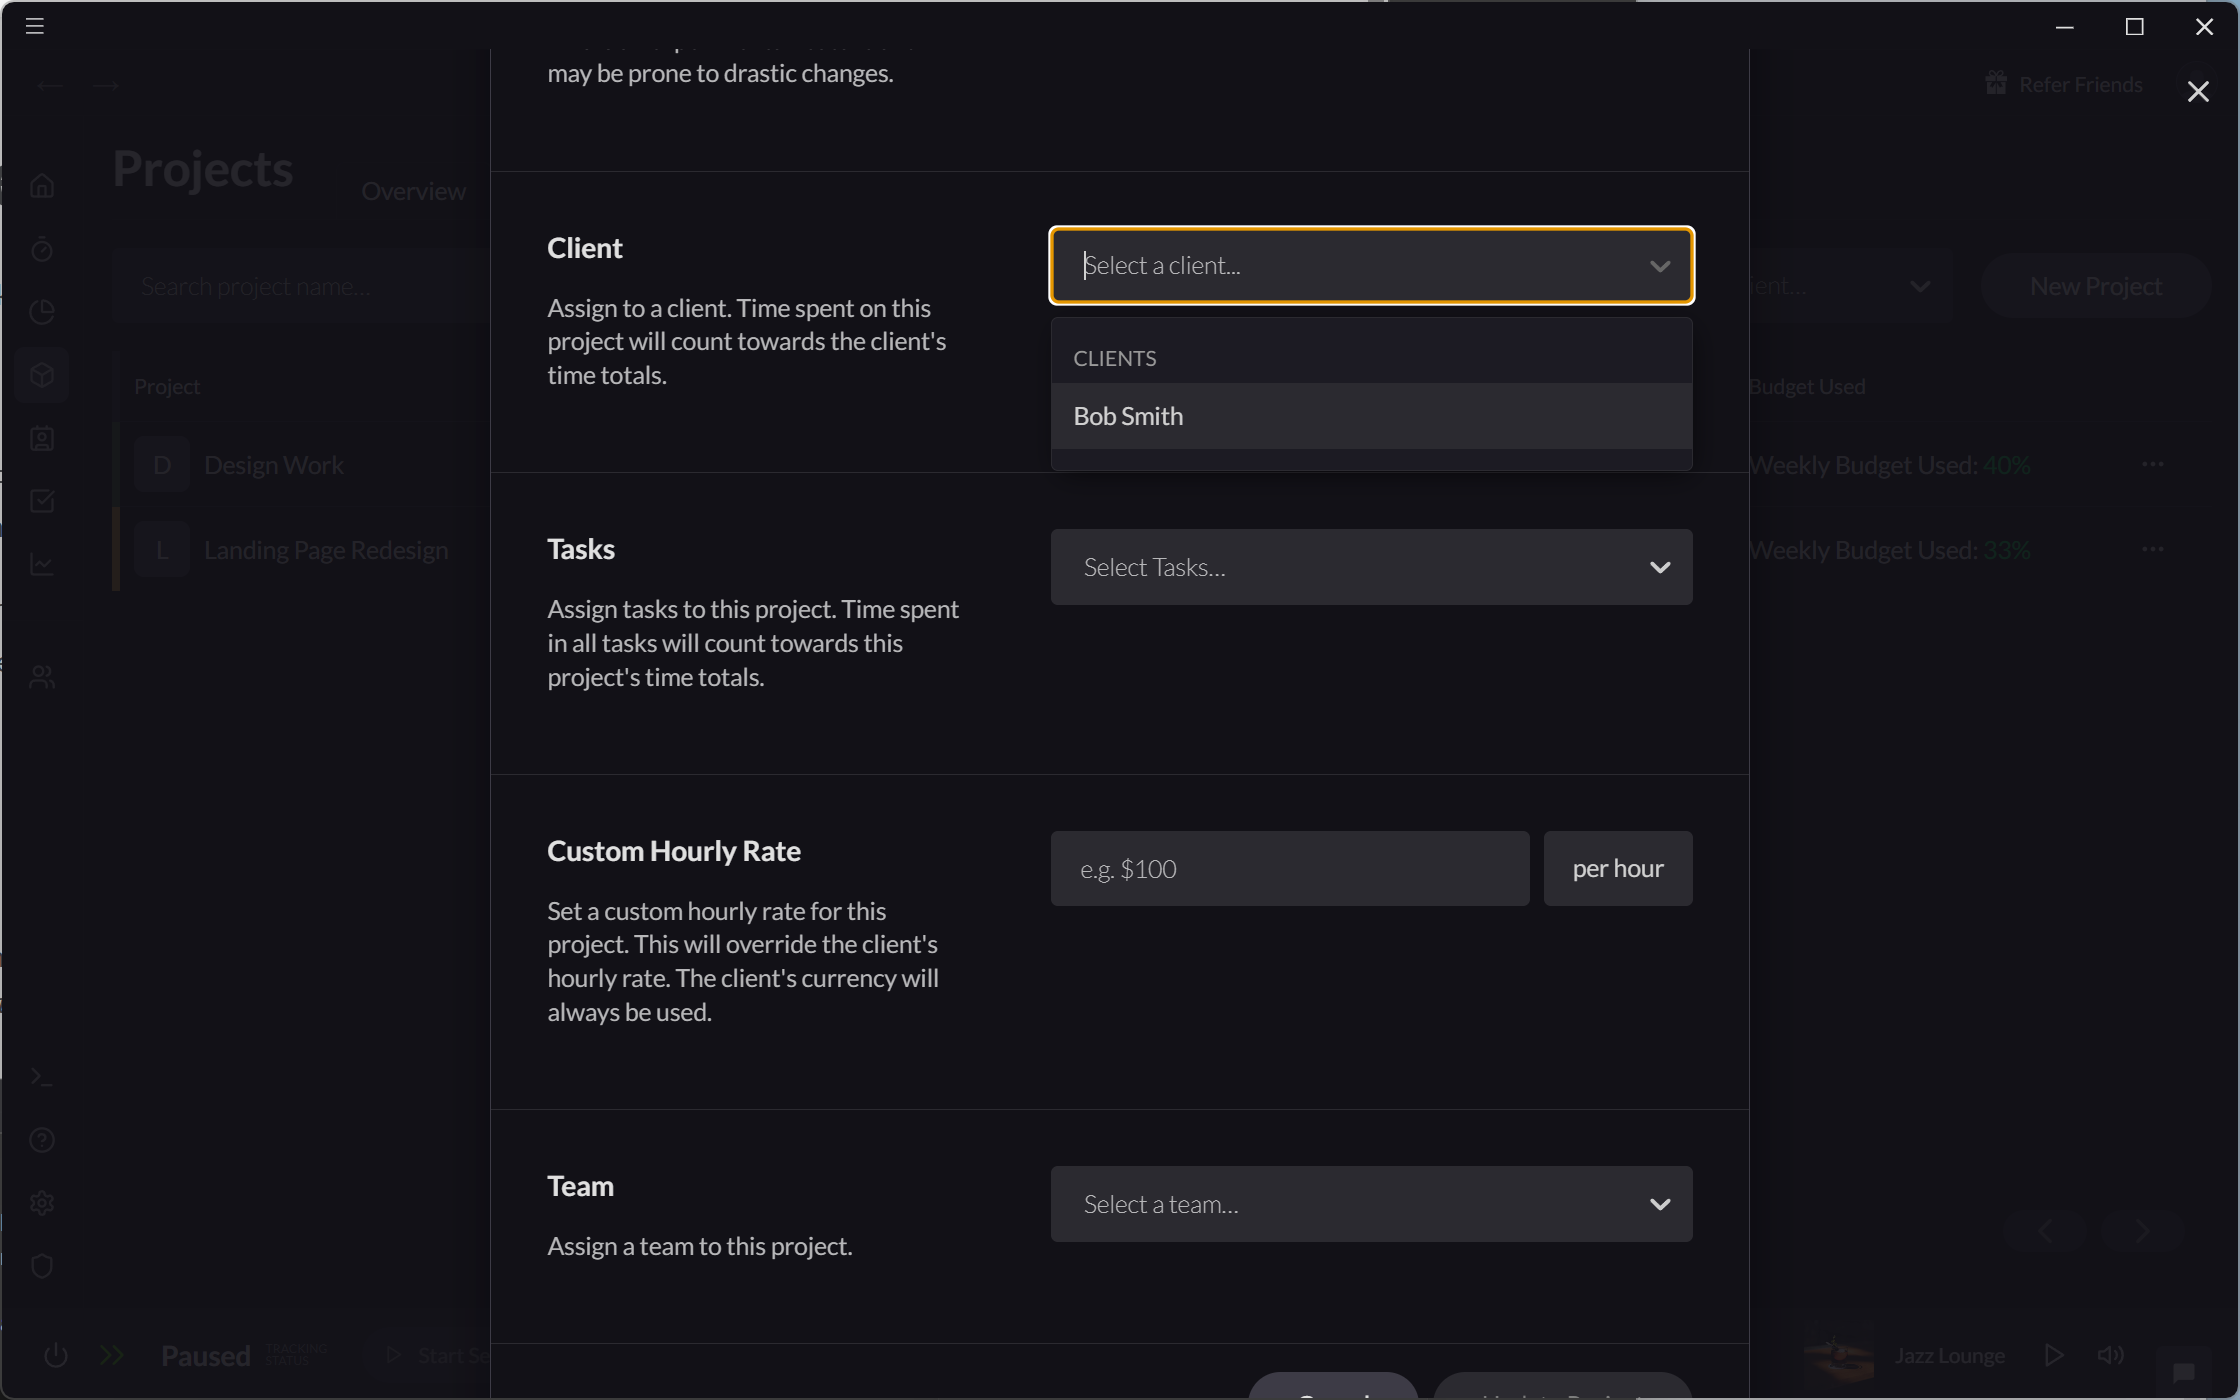
Task: Open the team members icon in sidebar
Action: (42, 676)
